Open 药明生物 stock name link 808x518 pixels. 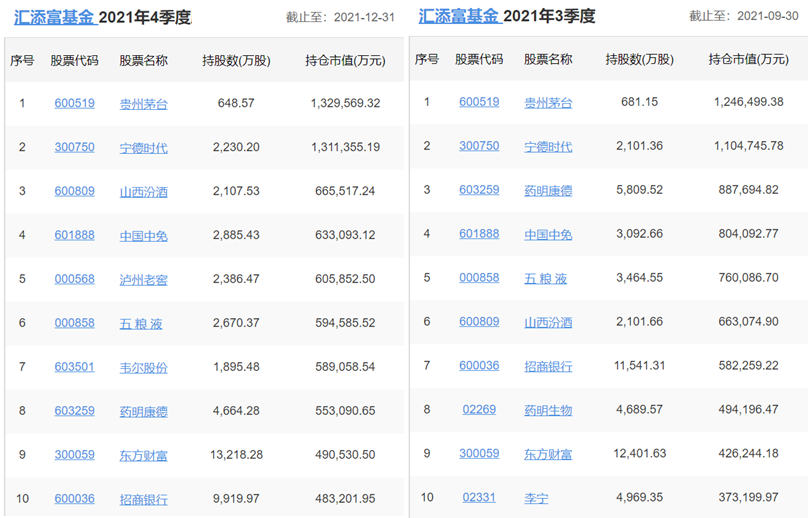(548, 410)
